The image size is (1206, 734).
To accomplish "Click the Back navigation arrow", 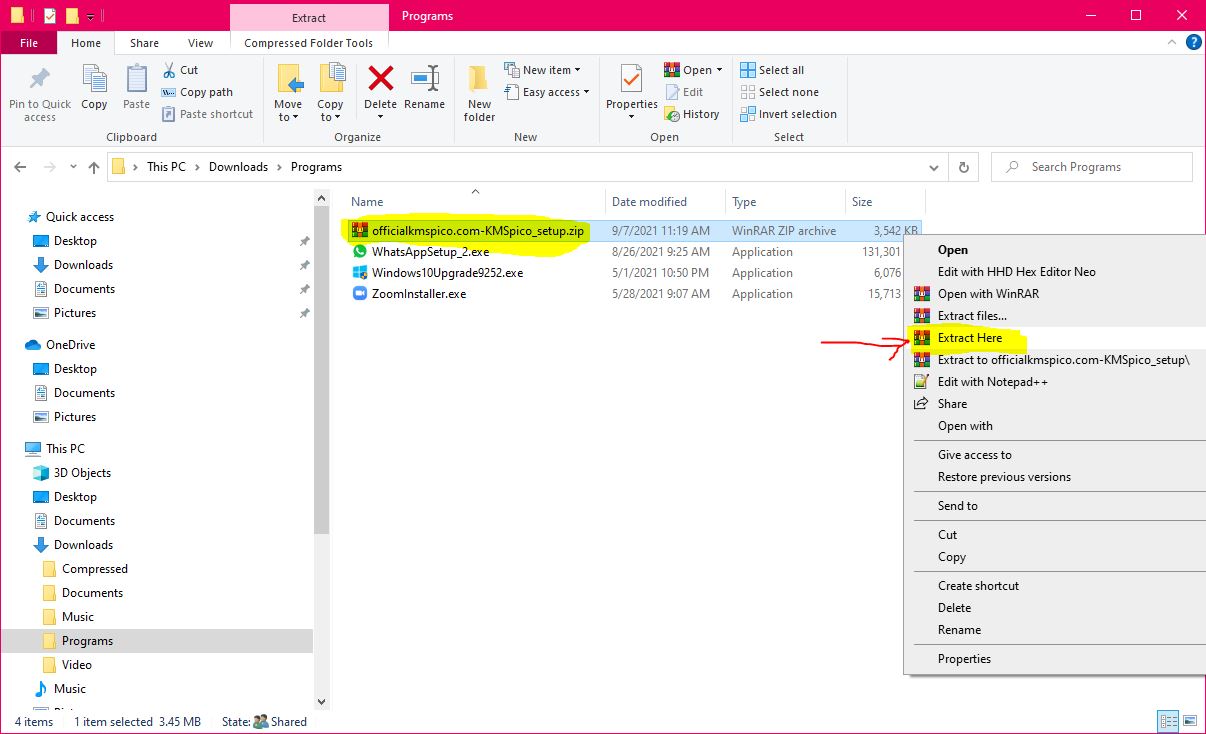I will click(x=21, y=167).
